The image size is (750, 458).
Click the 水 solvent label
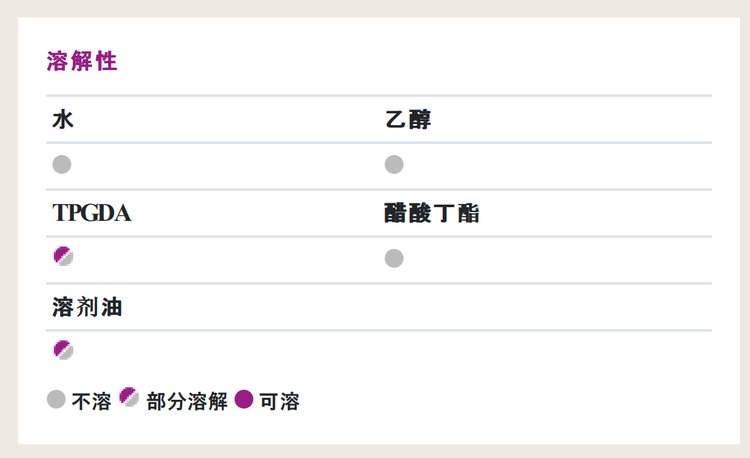63,120
